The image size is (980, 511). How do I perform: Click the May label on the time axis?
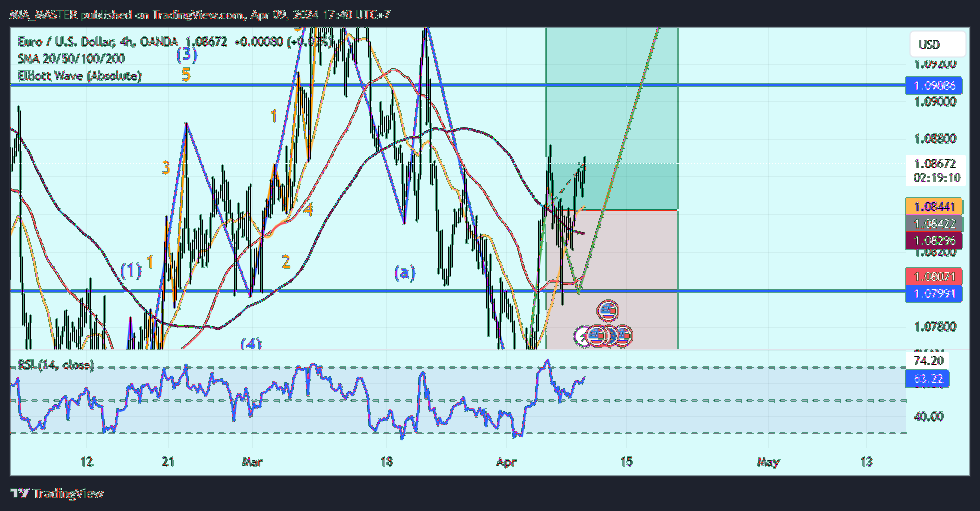[768, 462]
